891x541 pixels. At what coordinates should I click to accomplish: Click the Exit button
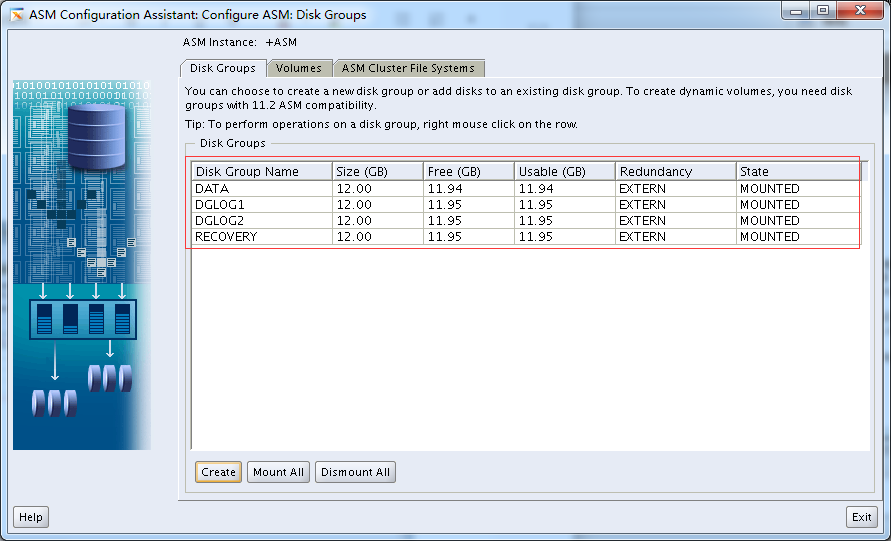pyautogui.click(x=861, y=517)
